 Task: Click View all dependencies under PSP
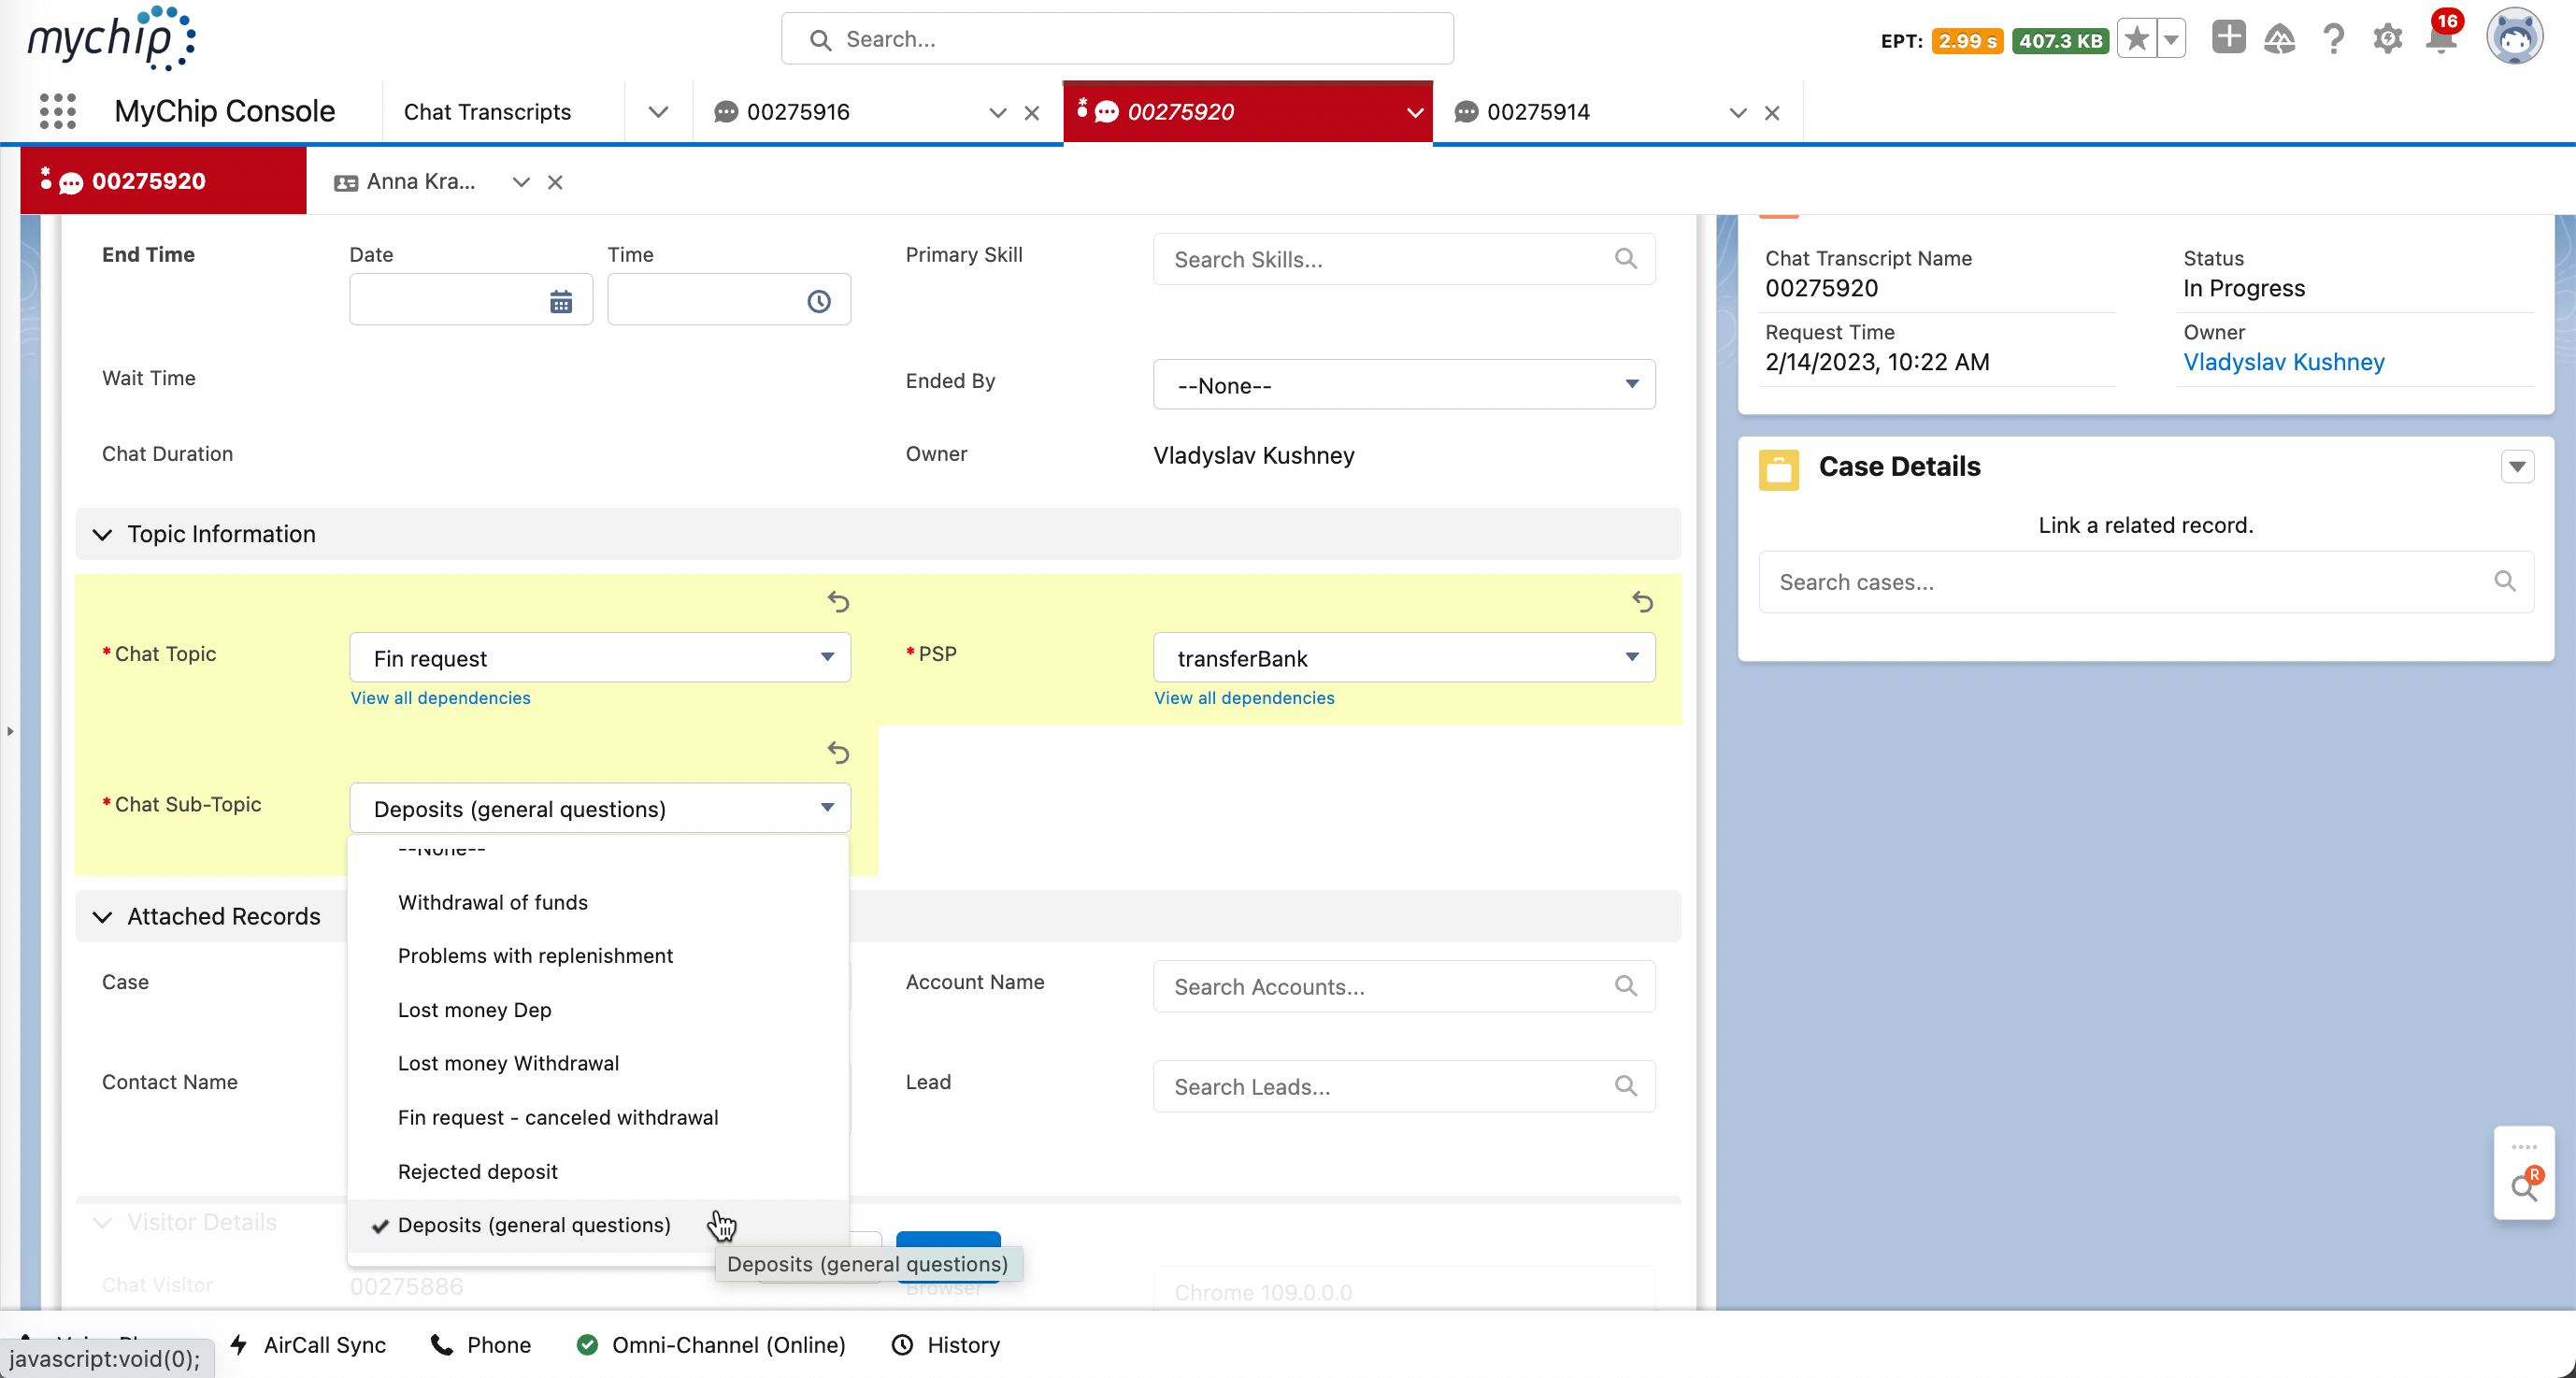(1244, 698)
